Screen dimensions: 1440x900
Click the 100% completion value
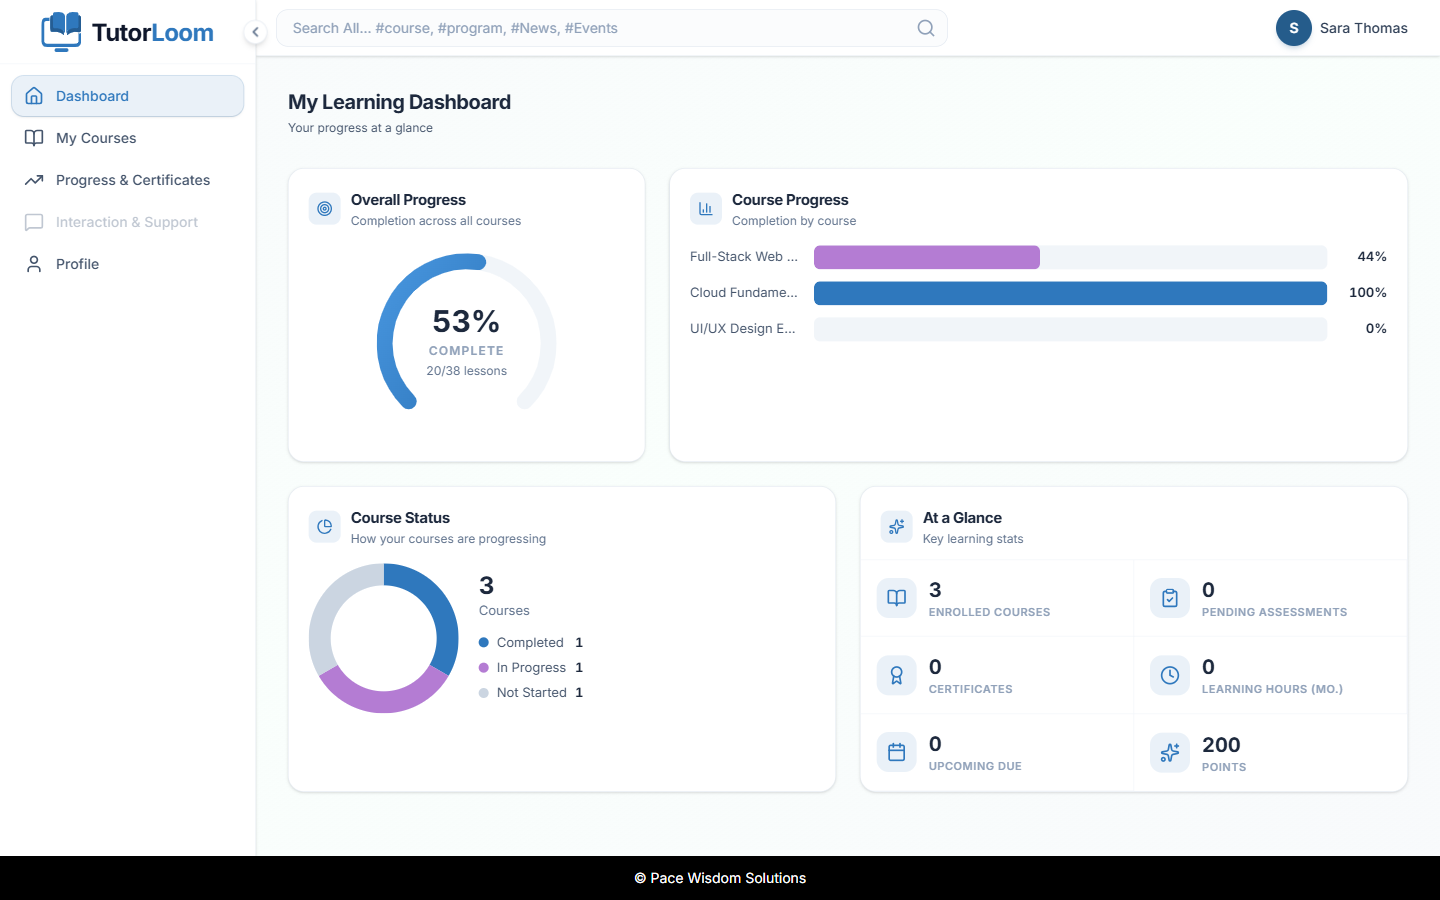(x=1368, y=293)
